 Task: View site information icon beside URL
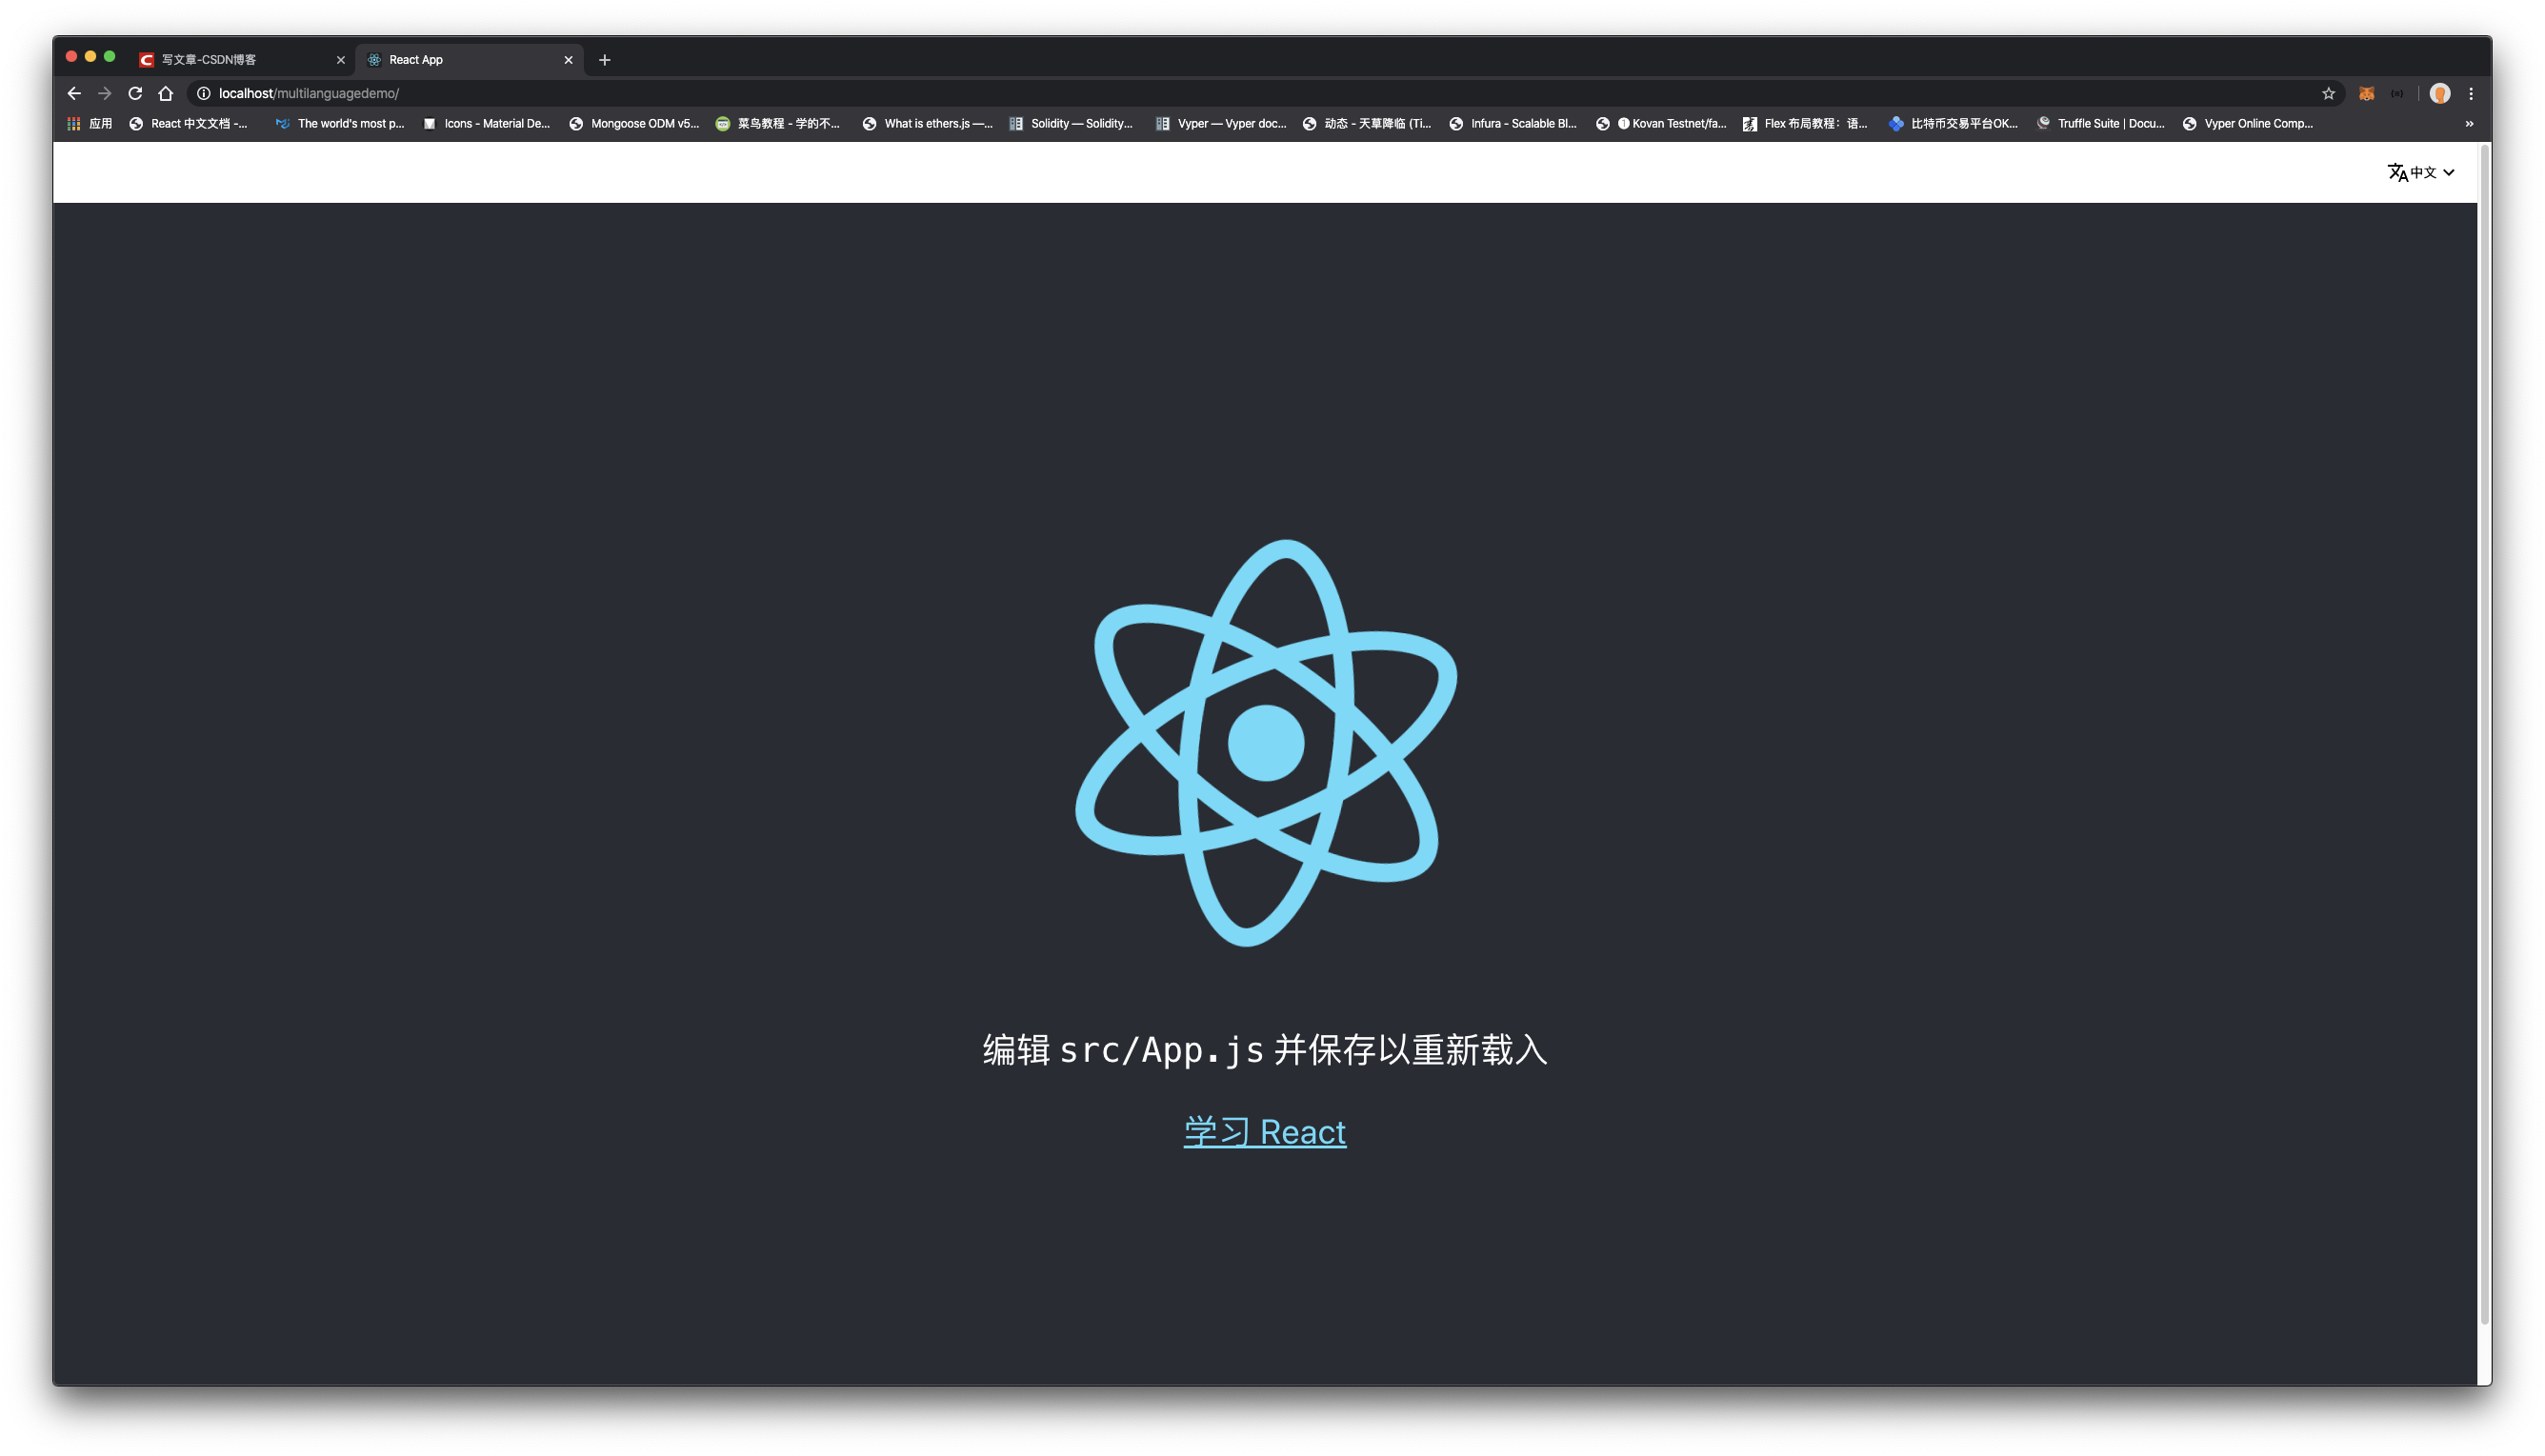(x=204, y=93)
